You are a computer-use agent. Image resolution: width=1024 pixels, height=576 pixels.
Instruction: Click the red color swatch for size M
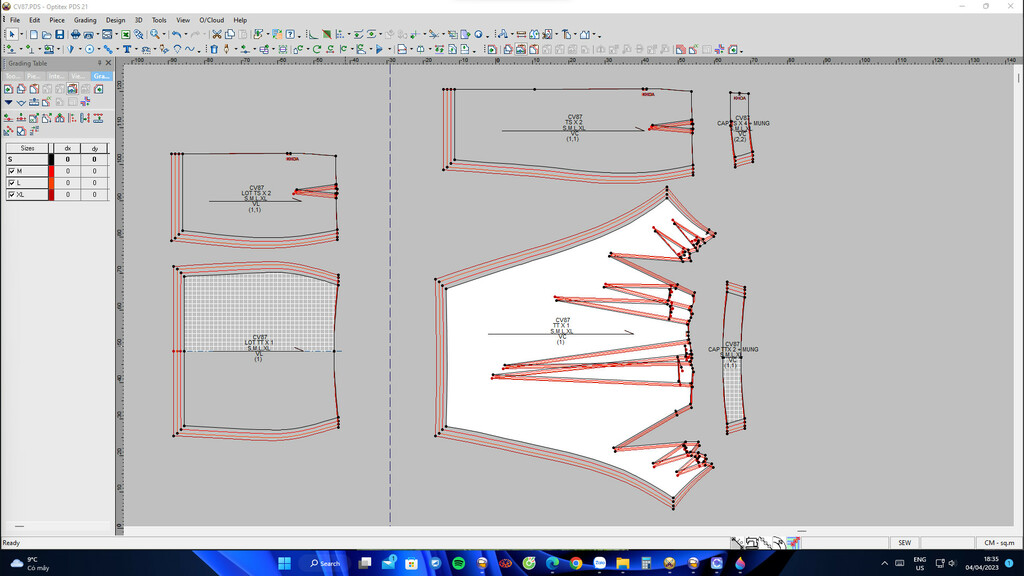[x=51, y=171]
